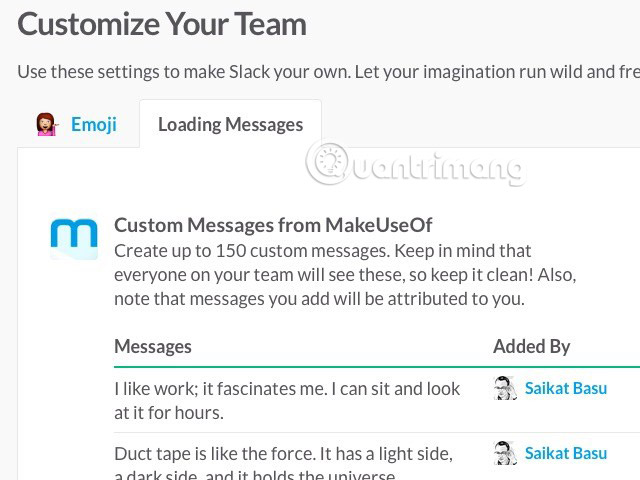The height and width of the screenshot is (480, 640).
Task: Click the blue MakeUseOf logo icon
Action: coord(74,238)
